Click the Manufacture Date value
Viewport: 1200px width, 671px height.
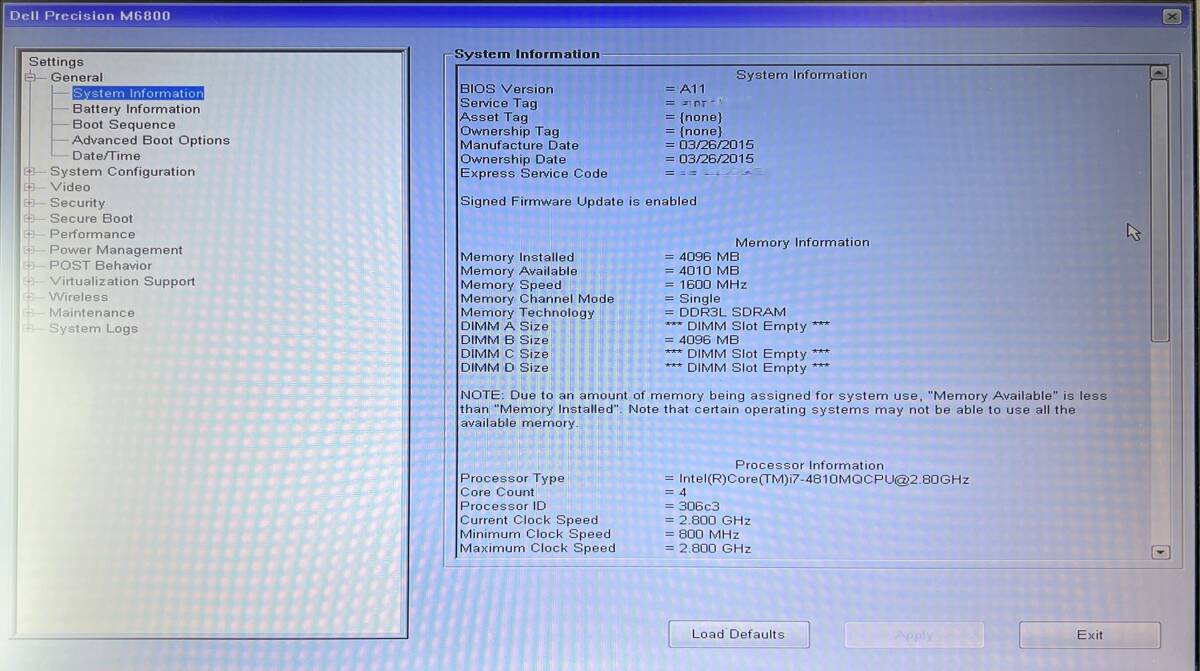click(x=717, y=145)
